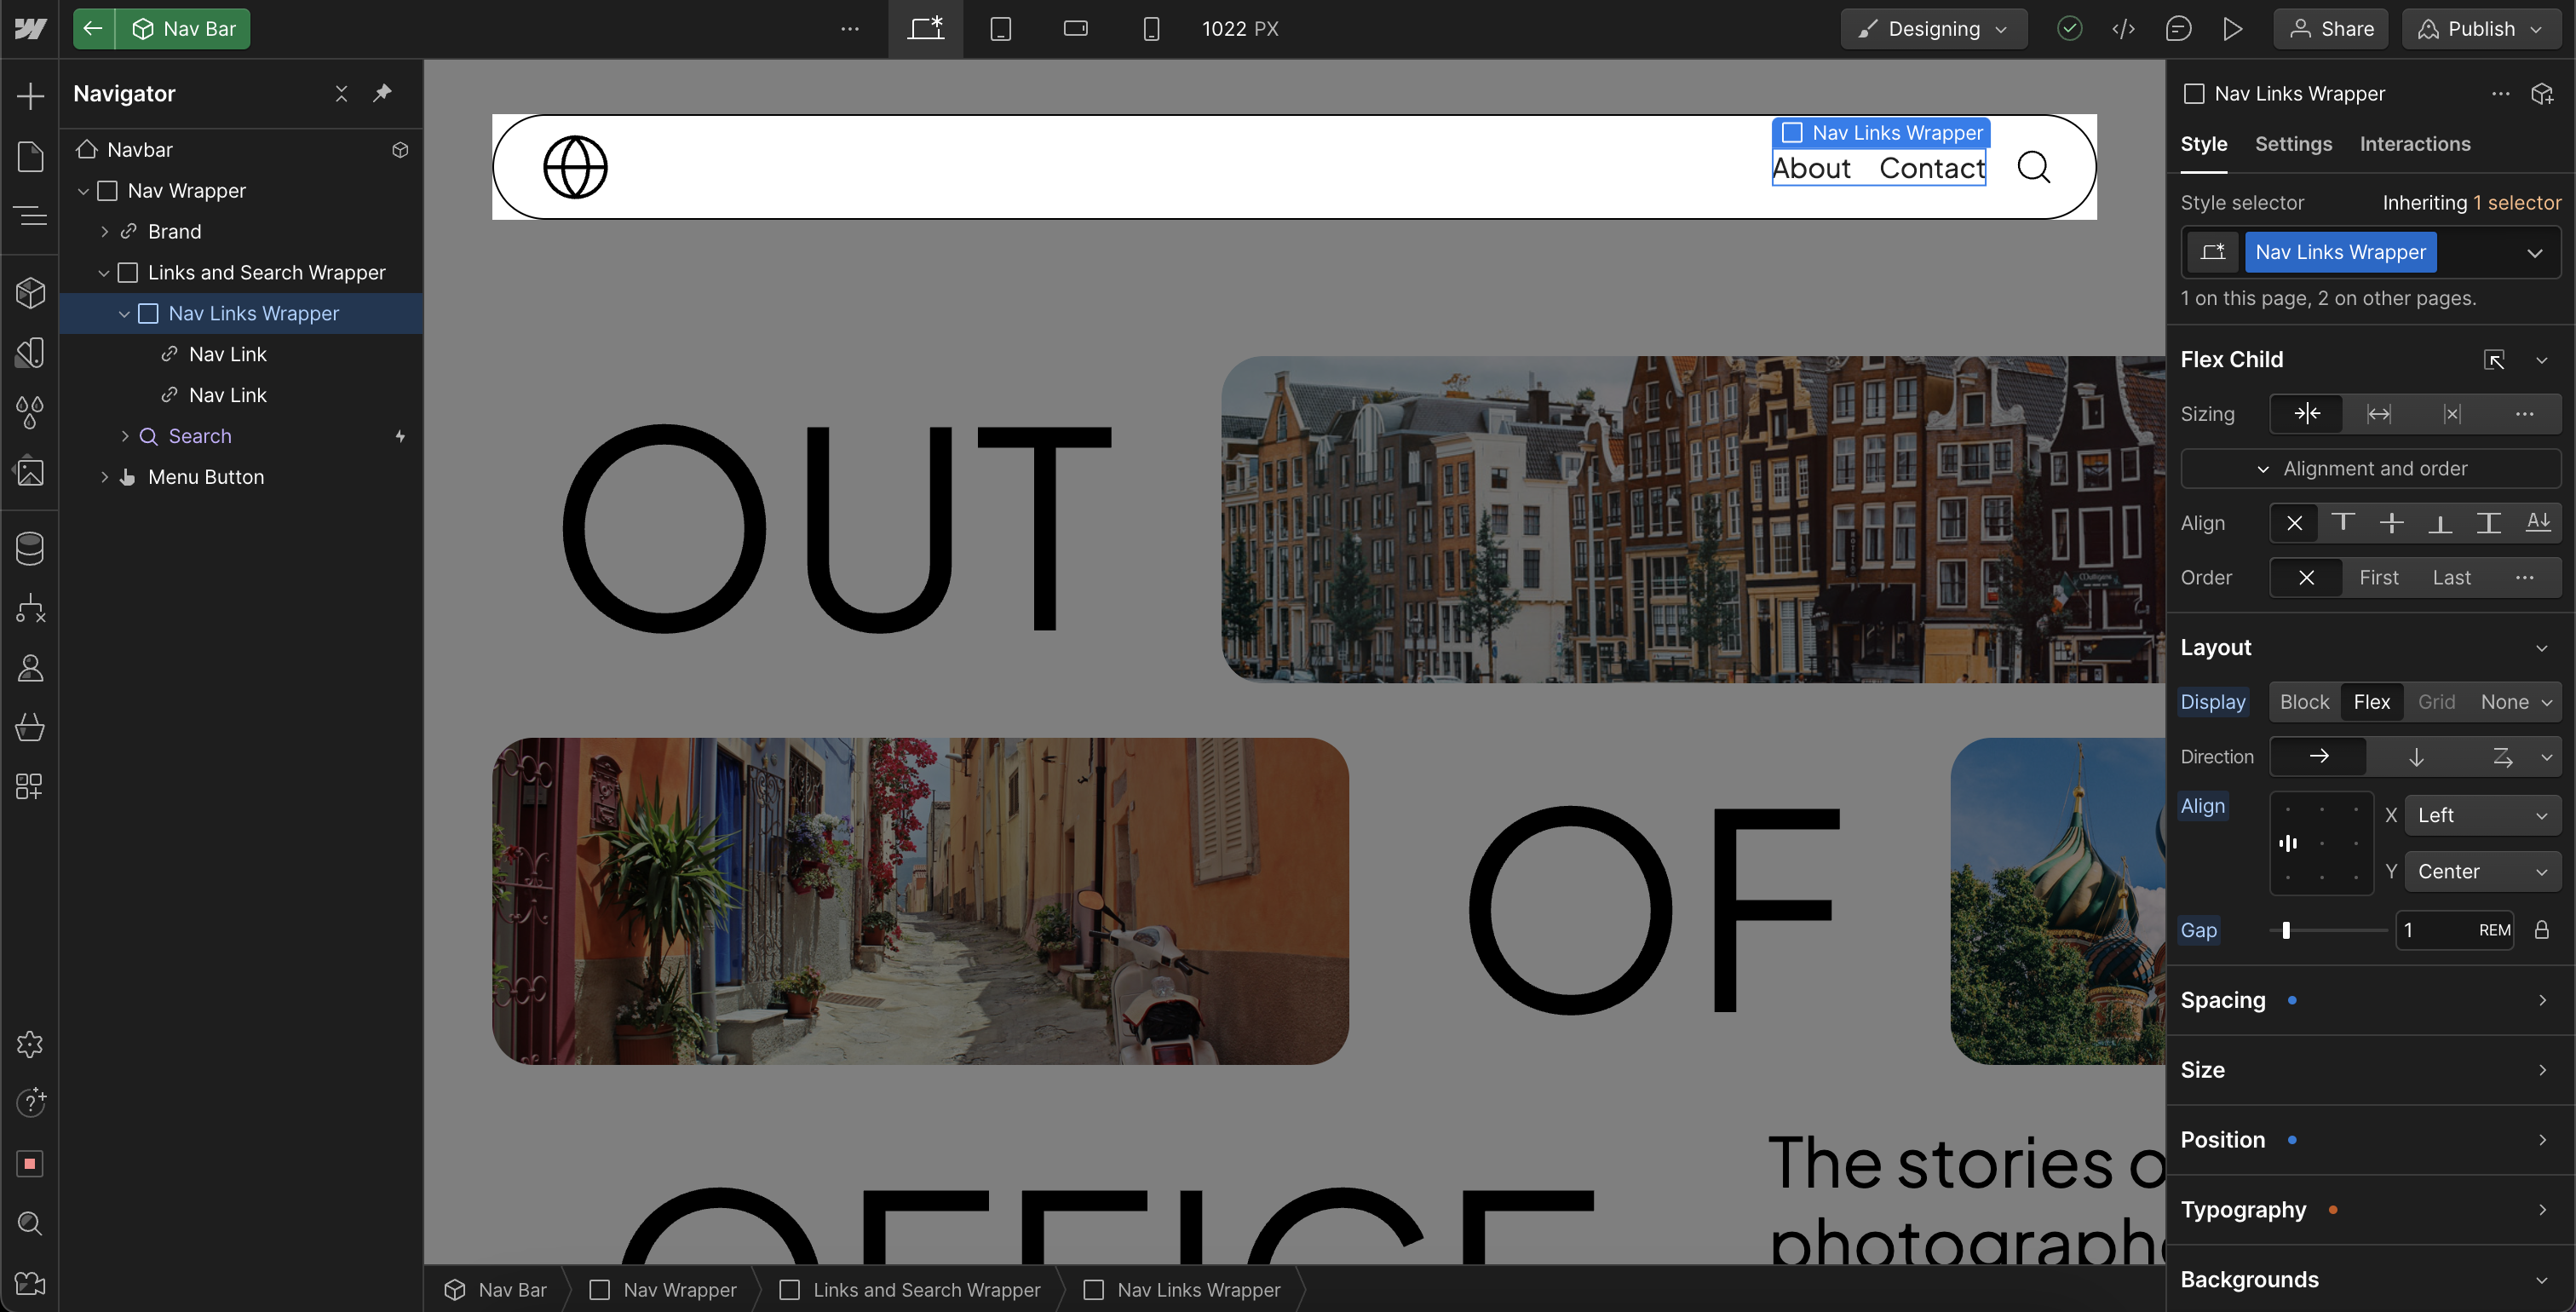Select the desktop base breakpoint

coord(925,29)
